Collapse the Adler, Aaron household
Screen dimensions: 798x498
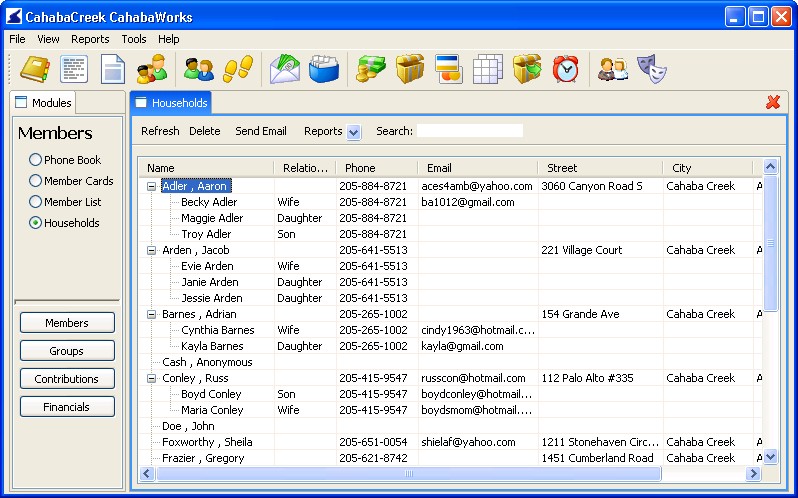point(152,186)
